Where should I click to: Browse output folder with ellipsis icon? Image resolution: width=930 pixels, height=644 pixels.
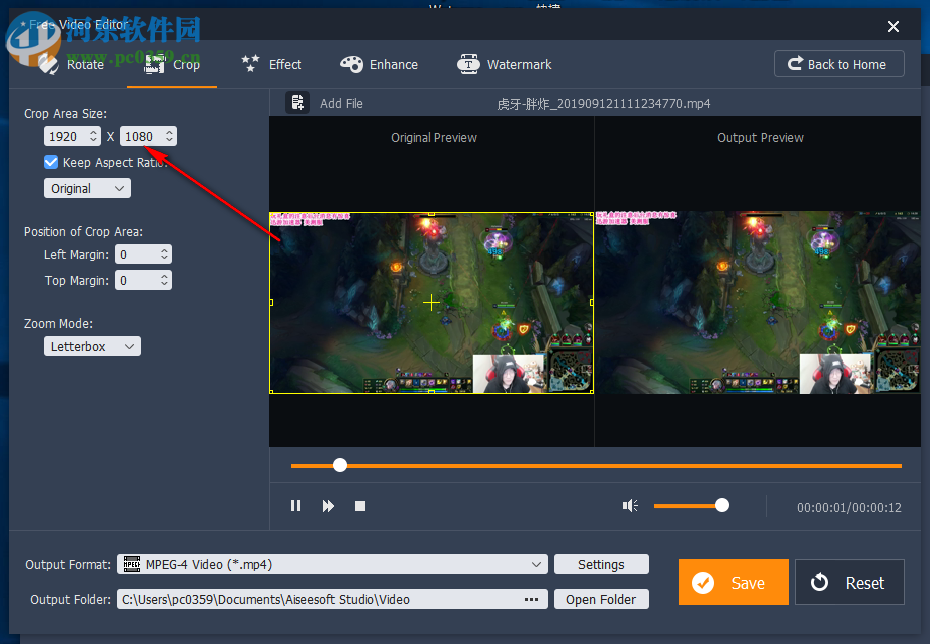[531, 598]
